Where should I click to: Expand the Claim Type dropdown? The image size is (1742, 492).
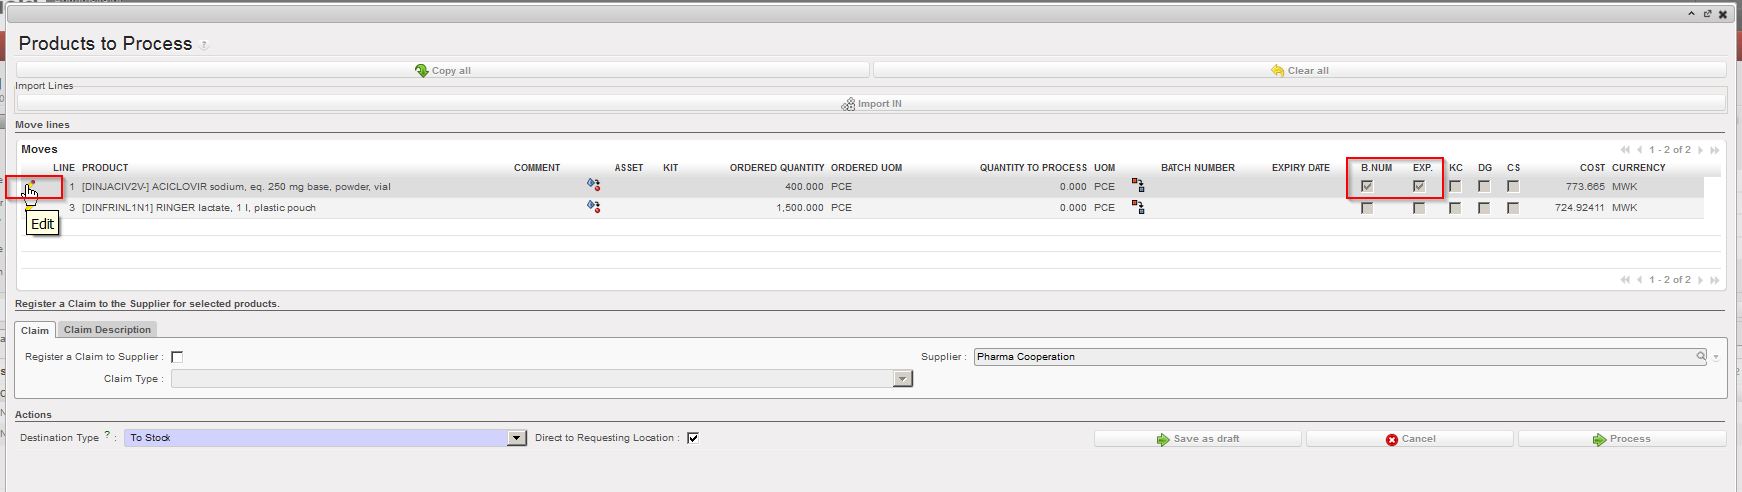902,379
